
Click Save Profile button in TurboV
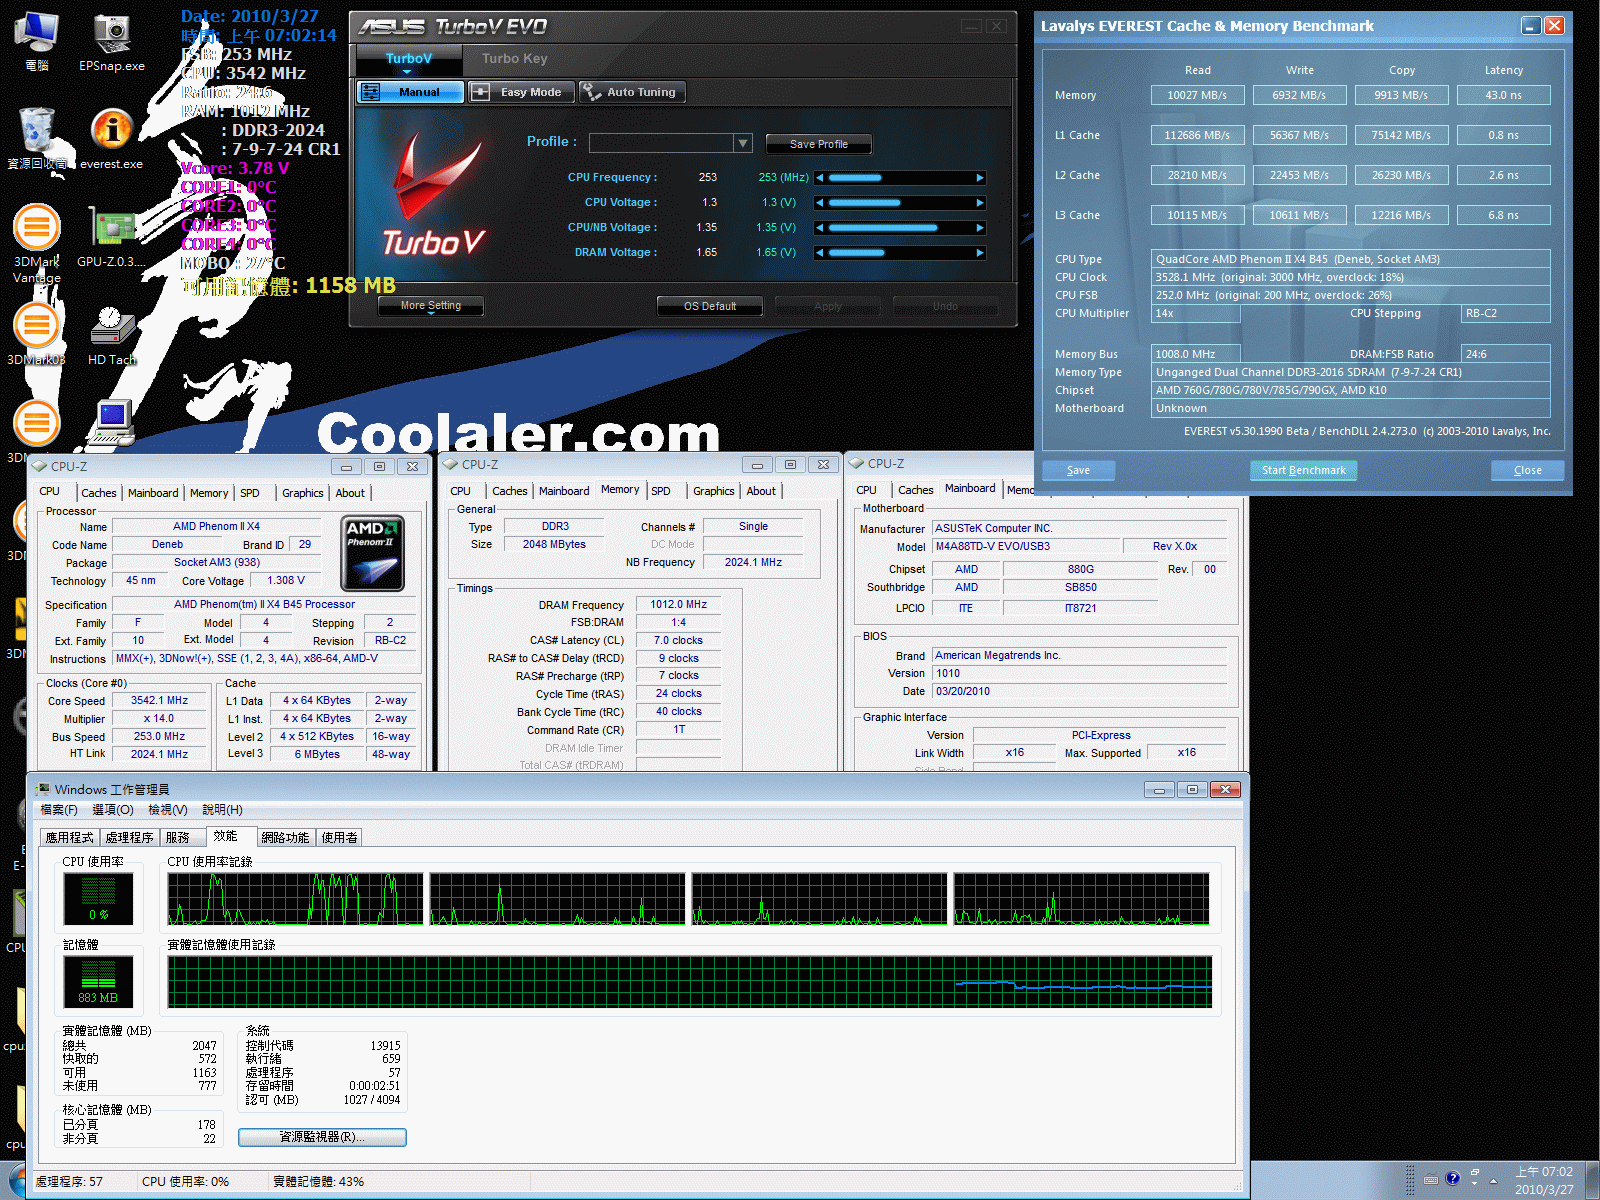click(x=819, y=144)
